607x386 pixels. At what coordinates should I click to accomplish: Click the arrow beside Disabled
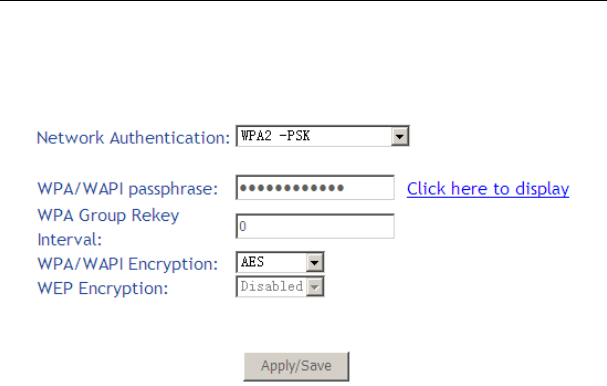(314, 287)
